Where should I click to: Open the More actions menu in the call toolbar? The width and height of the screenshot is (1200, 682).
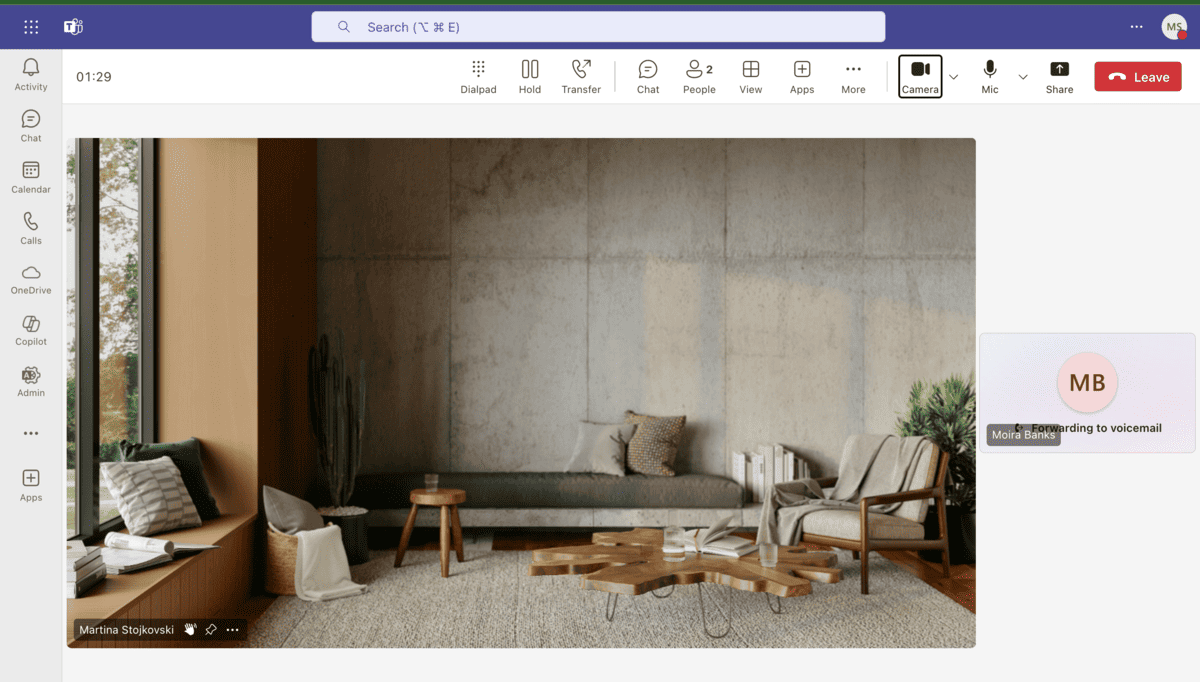[x=853, y=75]
